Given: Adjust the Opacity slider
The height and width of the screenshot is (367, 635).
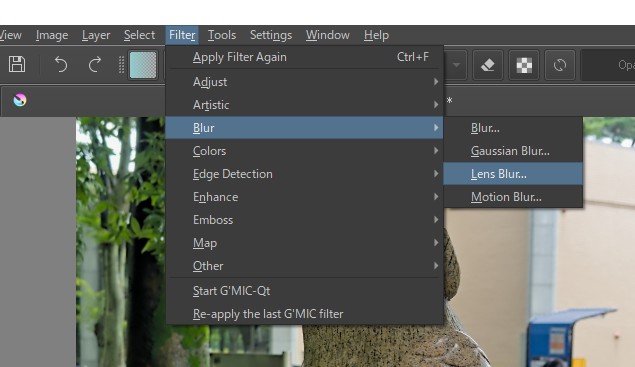Looking at the screenshot, I should pyautogui.click(x=608, y=65).
